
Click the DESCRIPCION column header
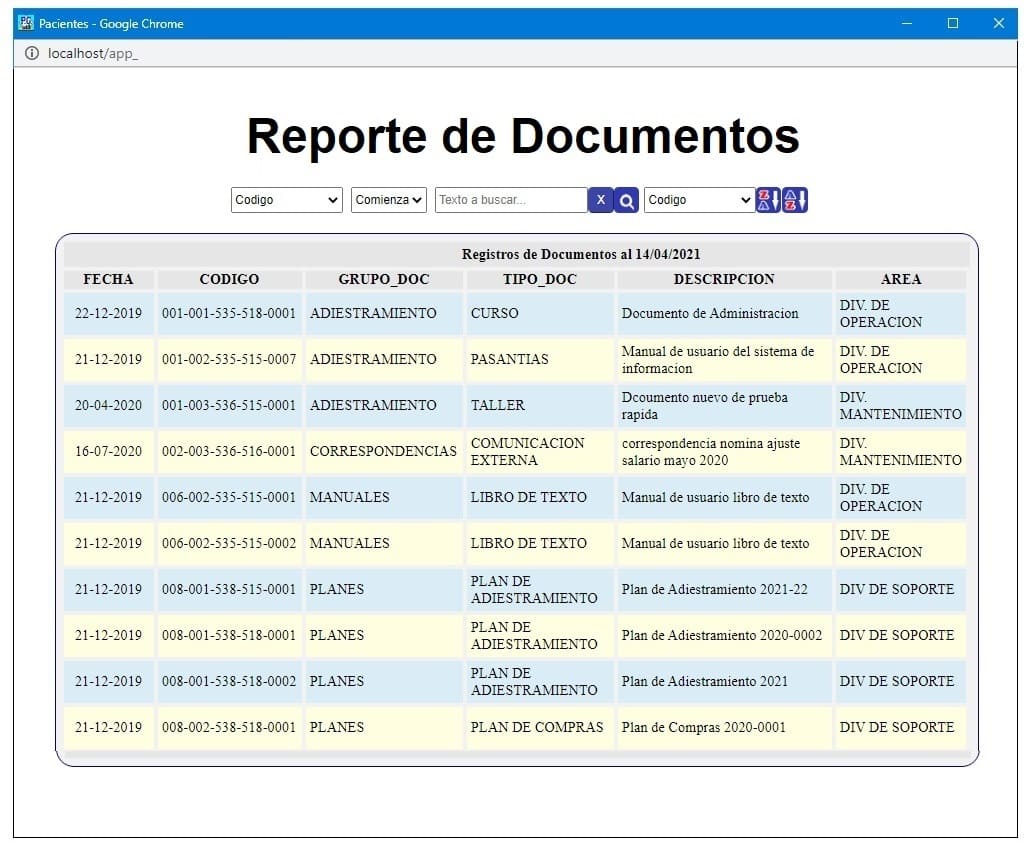(x=724, y=279)
